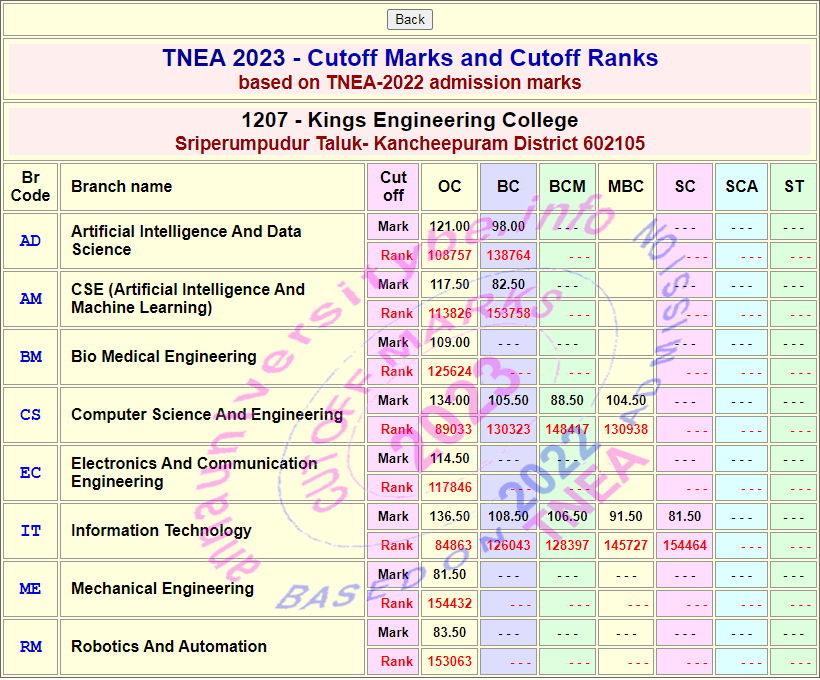The width and height of the screenshot is (820, 680).
Task: Click OC rank 154432 for Mechanical
Action: point(449,604)
